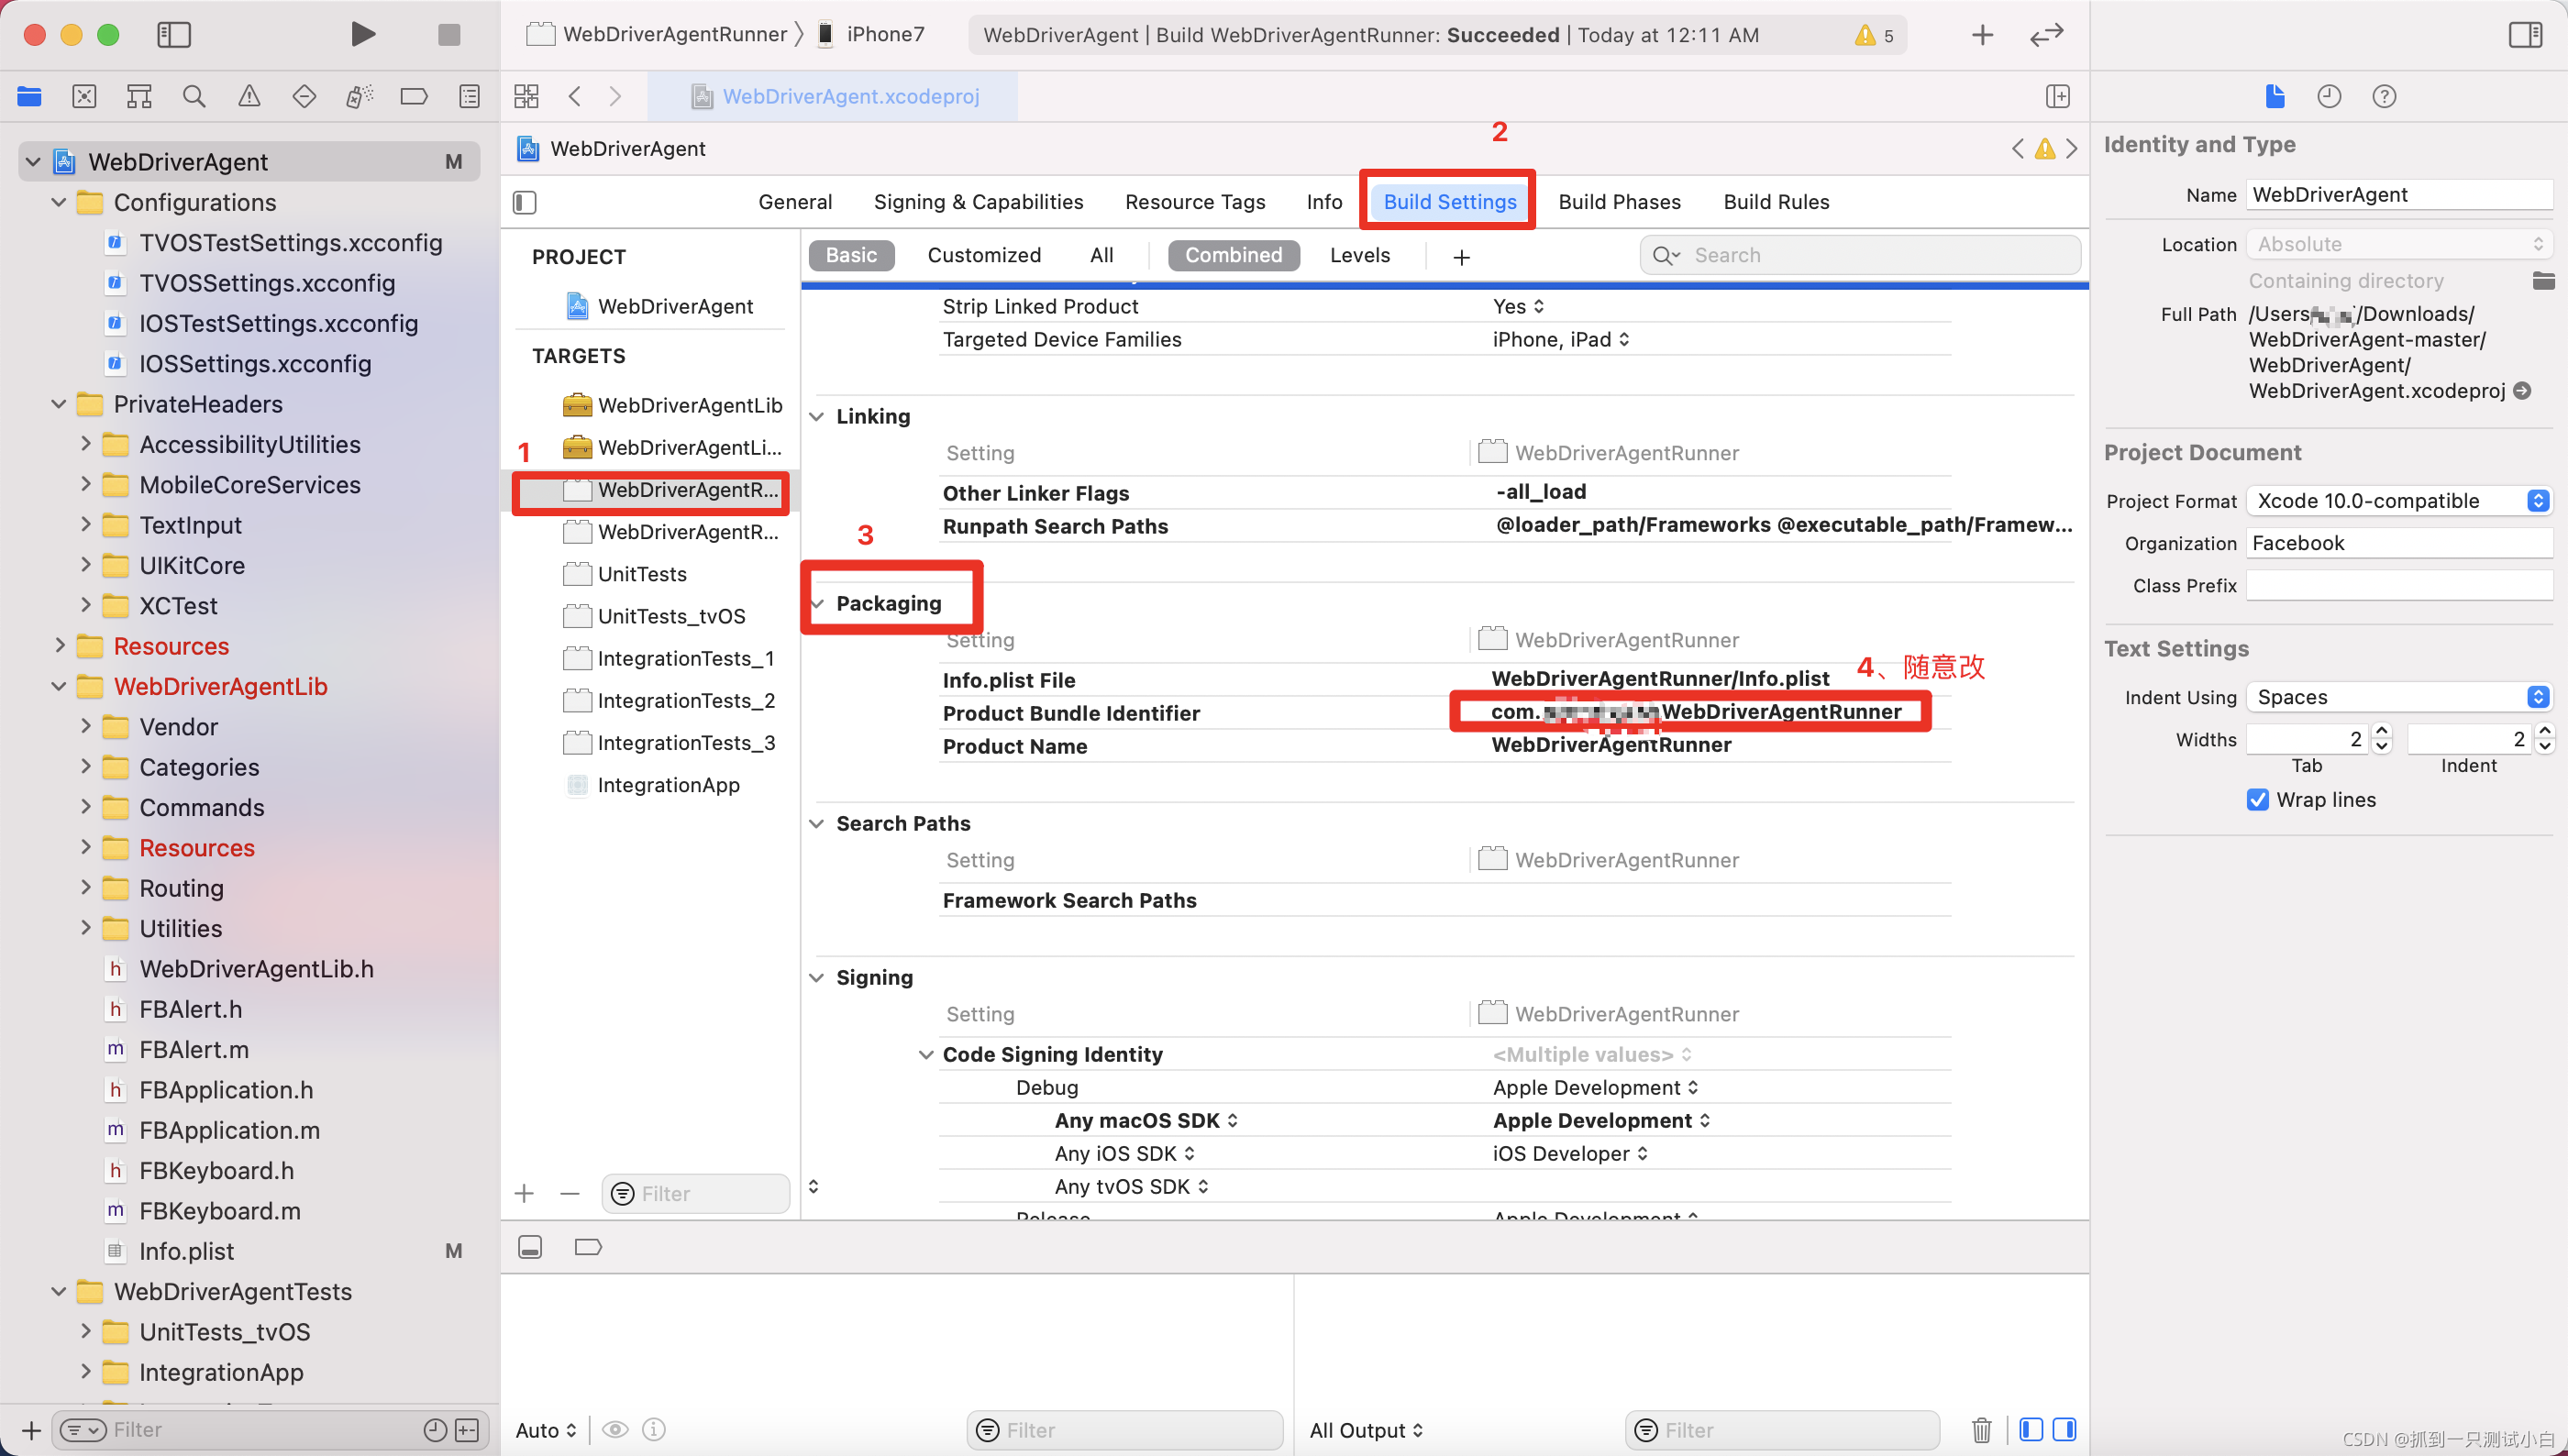Select the All settings filter
Viewport: 2568px width, 1456px height.
1101,255
